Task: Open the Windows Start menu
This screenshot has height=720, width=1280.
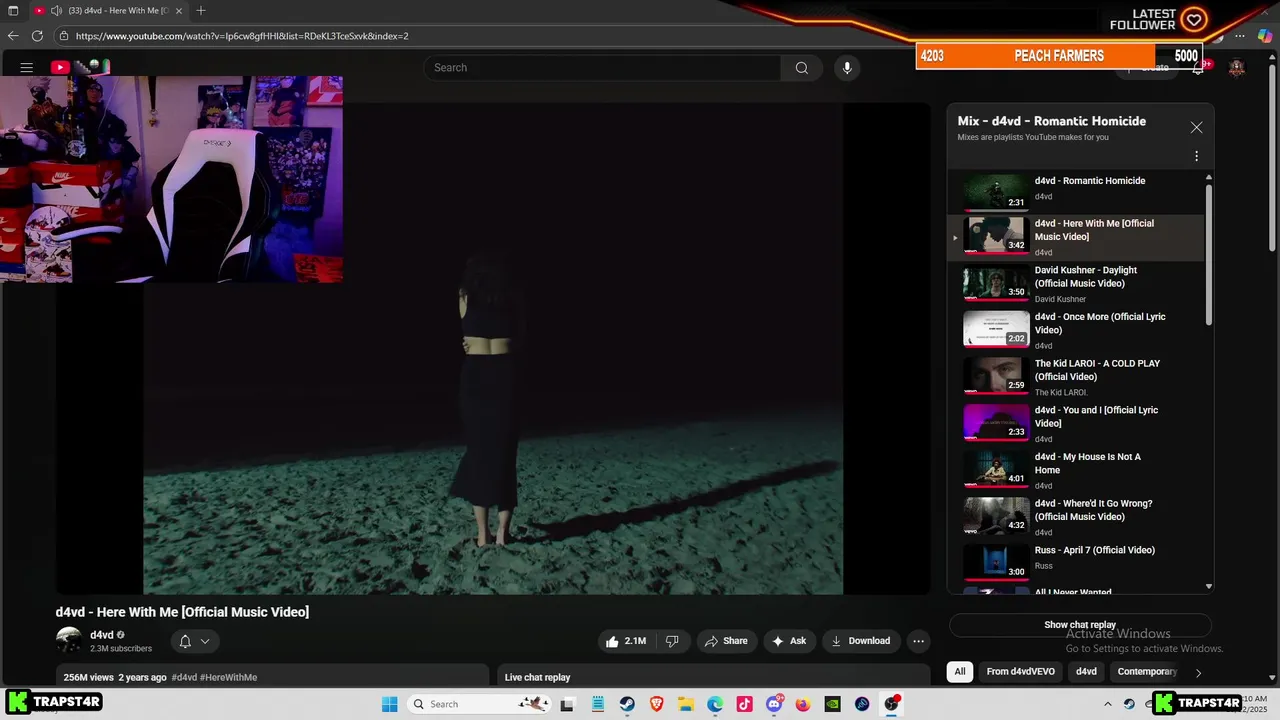Action: click(x=389, y=704)
